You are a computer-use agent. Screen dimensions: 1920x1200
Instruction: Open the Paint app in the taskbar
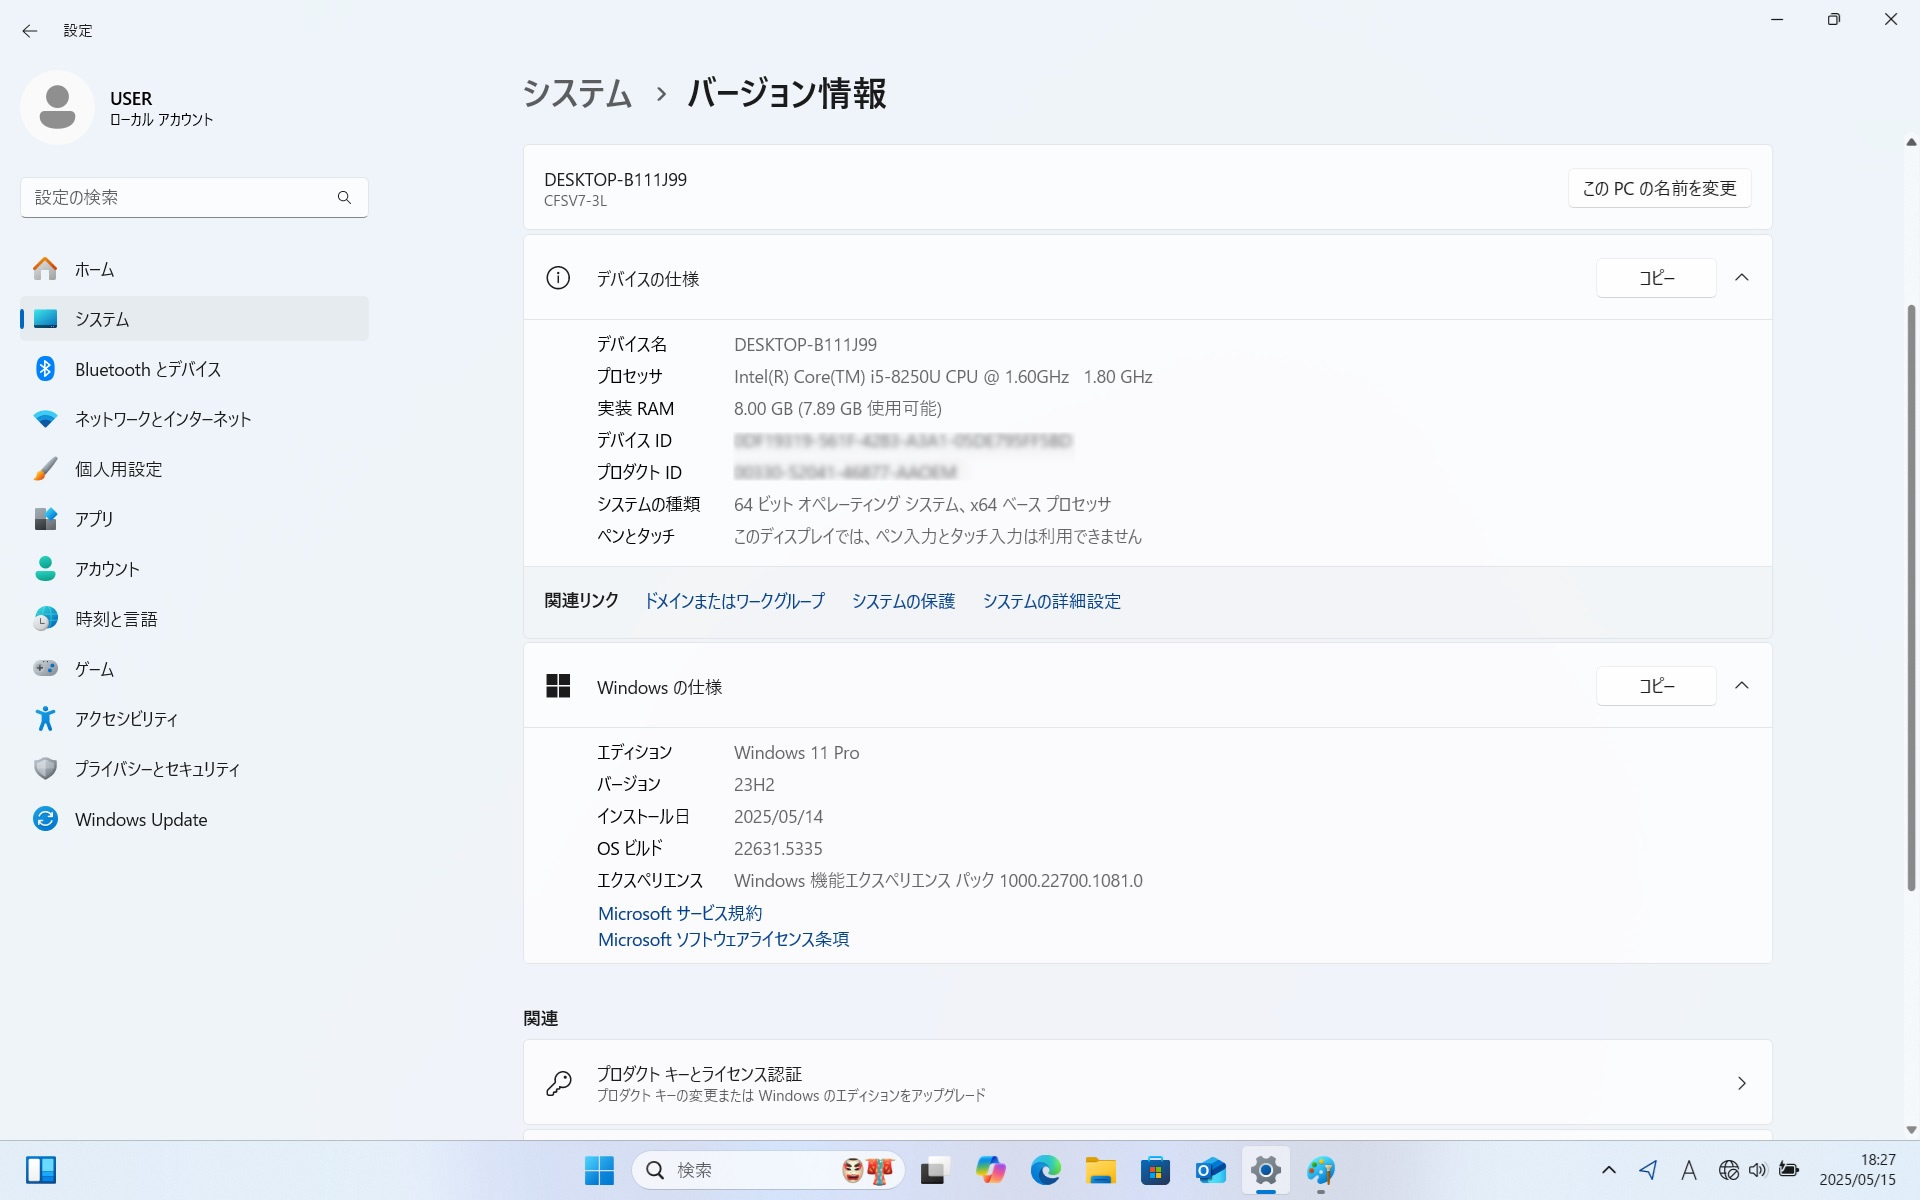[x=1320, y=1170]
